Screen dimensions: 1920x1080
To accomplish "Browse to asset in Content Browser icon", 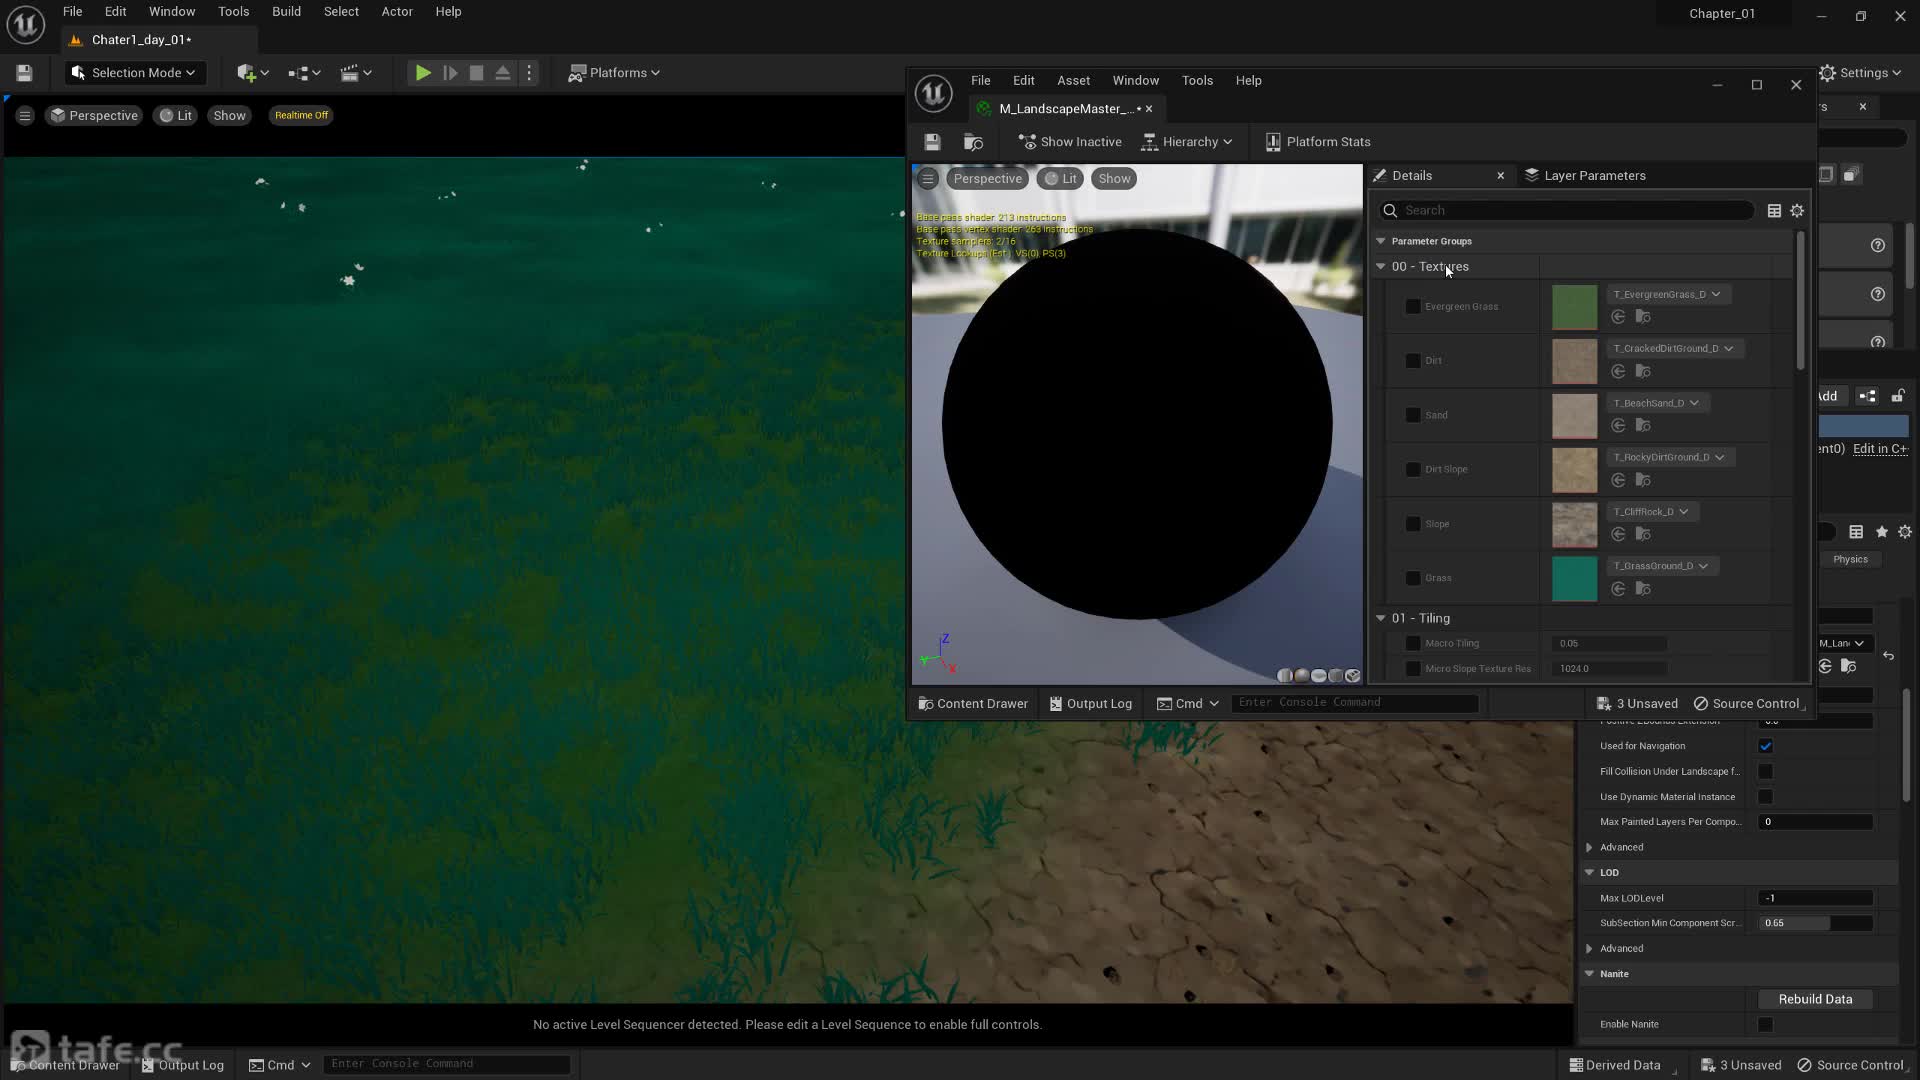I will click(x=973, y=142).
